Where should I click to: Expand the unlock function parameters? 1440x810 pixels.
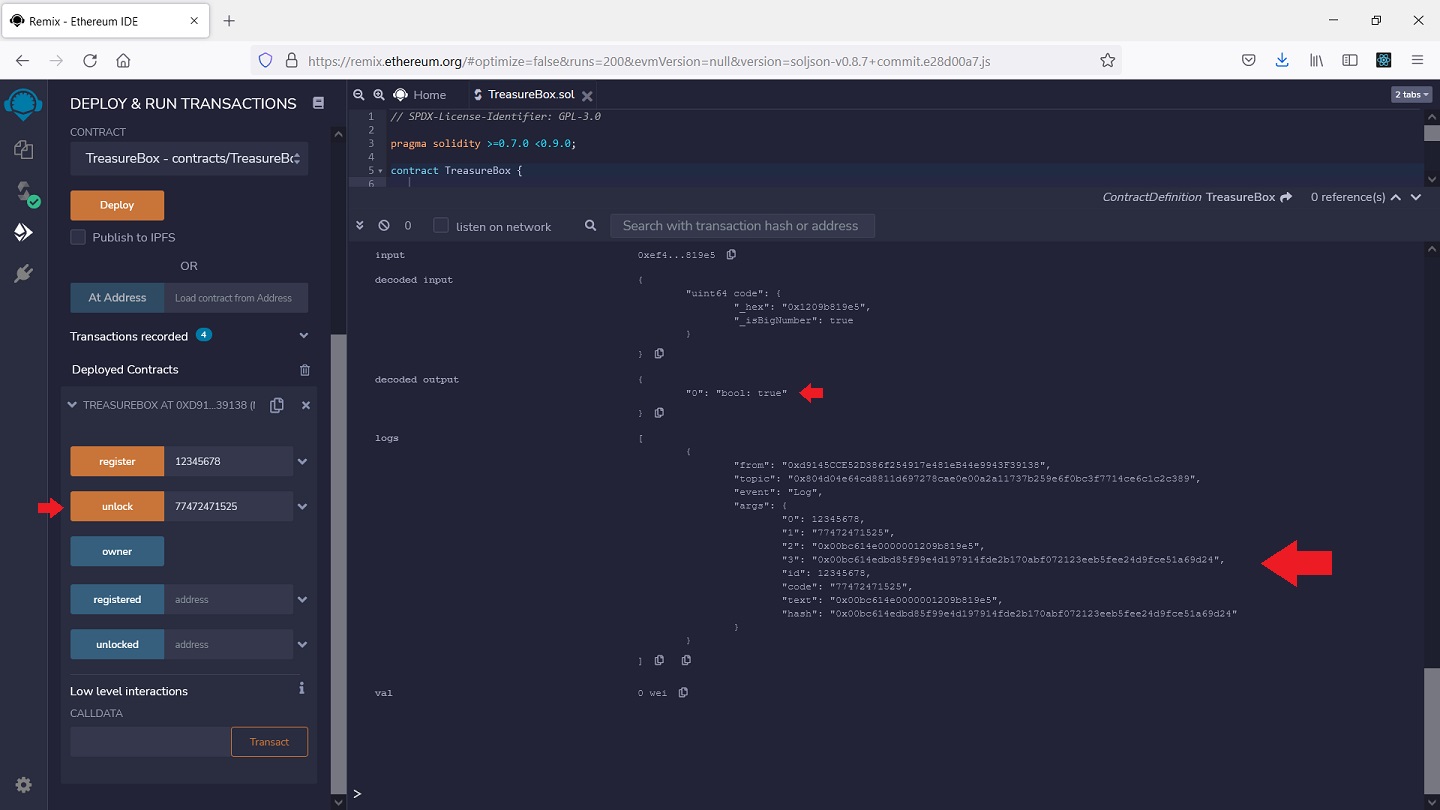coord(303,507)
